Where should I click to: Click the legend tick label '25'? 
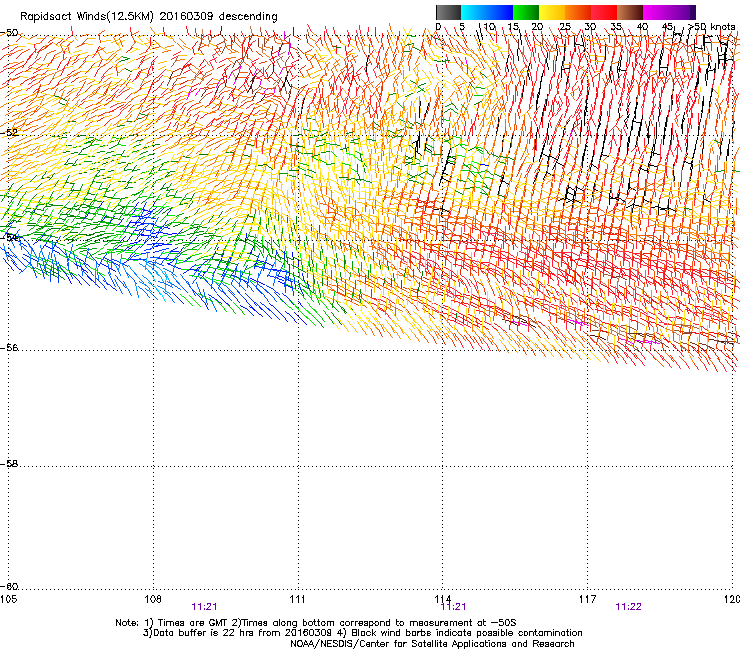564,27
